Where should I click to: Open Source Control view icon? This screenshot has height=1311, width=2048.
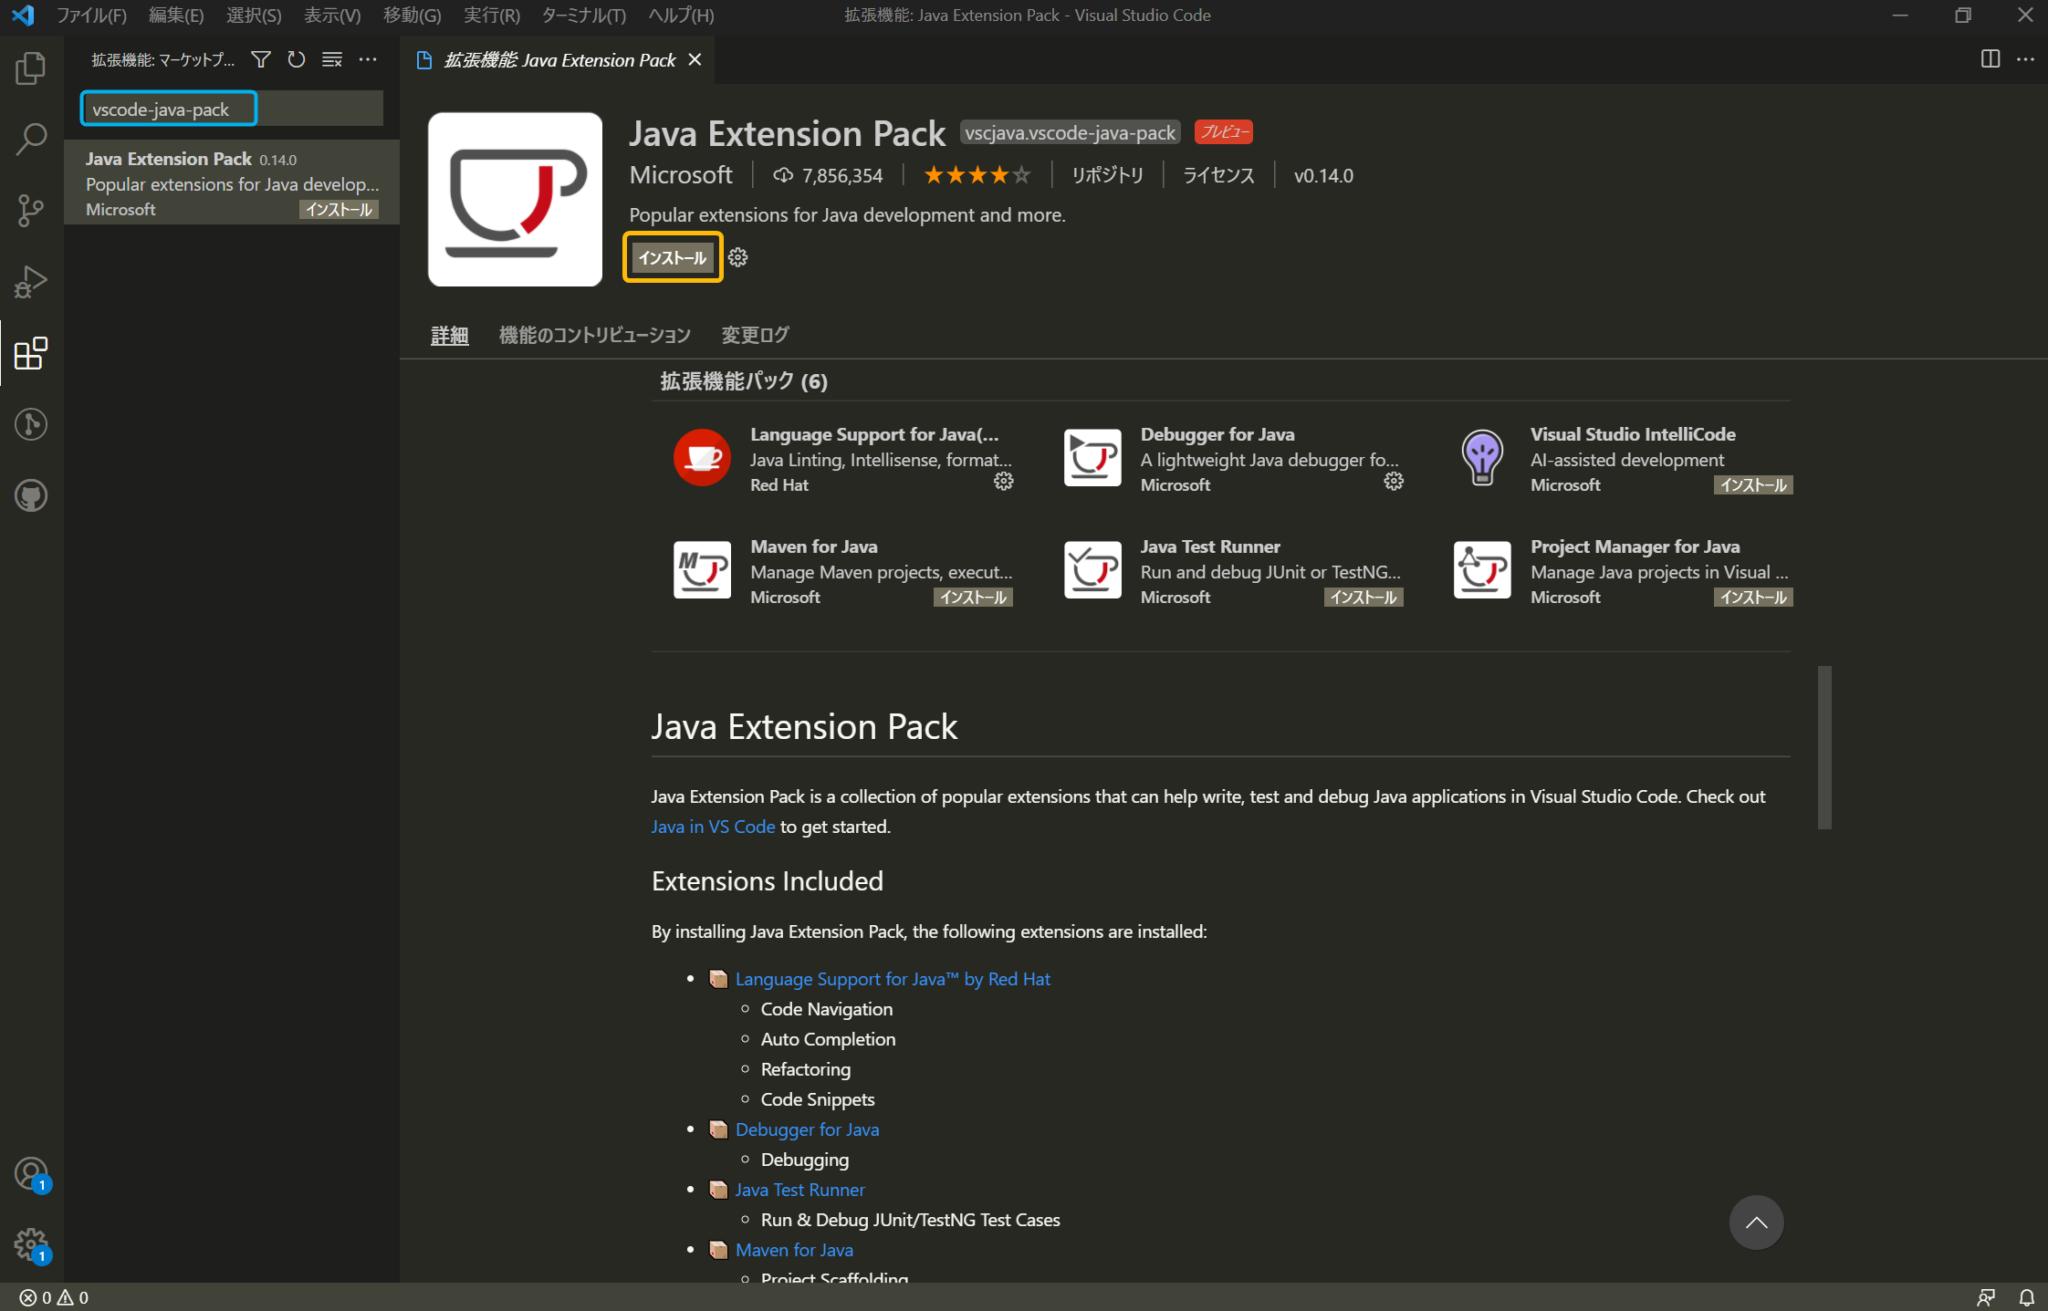tap(31, 210)
